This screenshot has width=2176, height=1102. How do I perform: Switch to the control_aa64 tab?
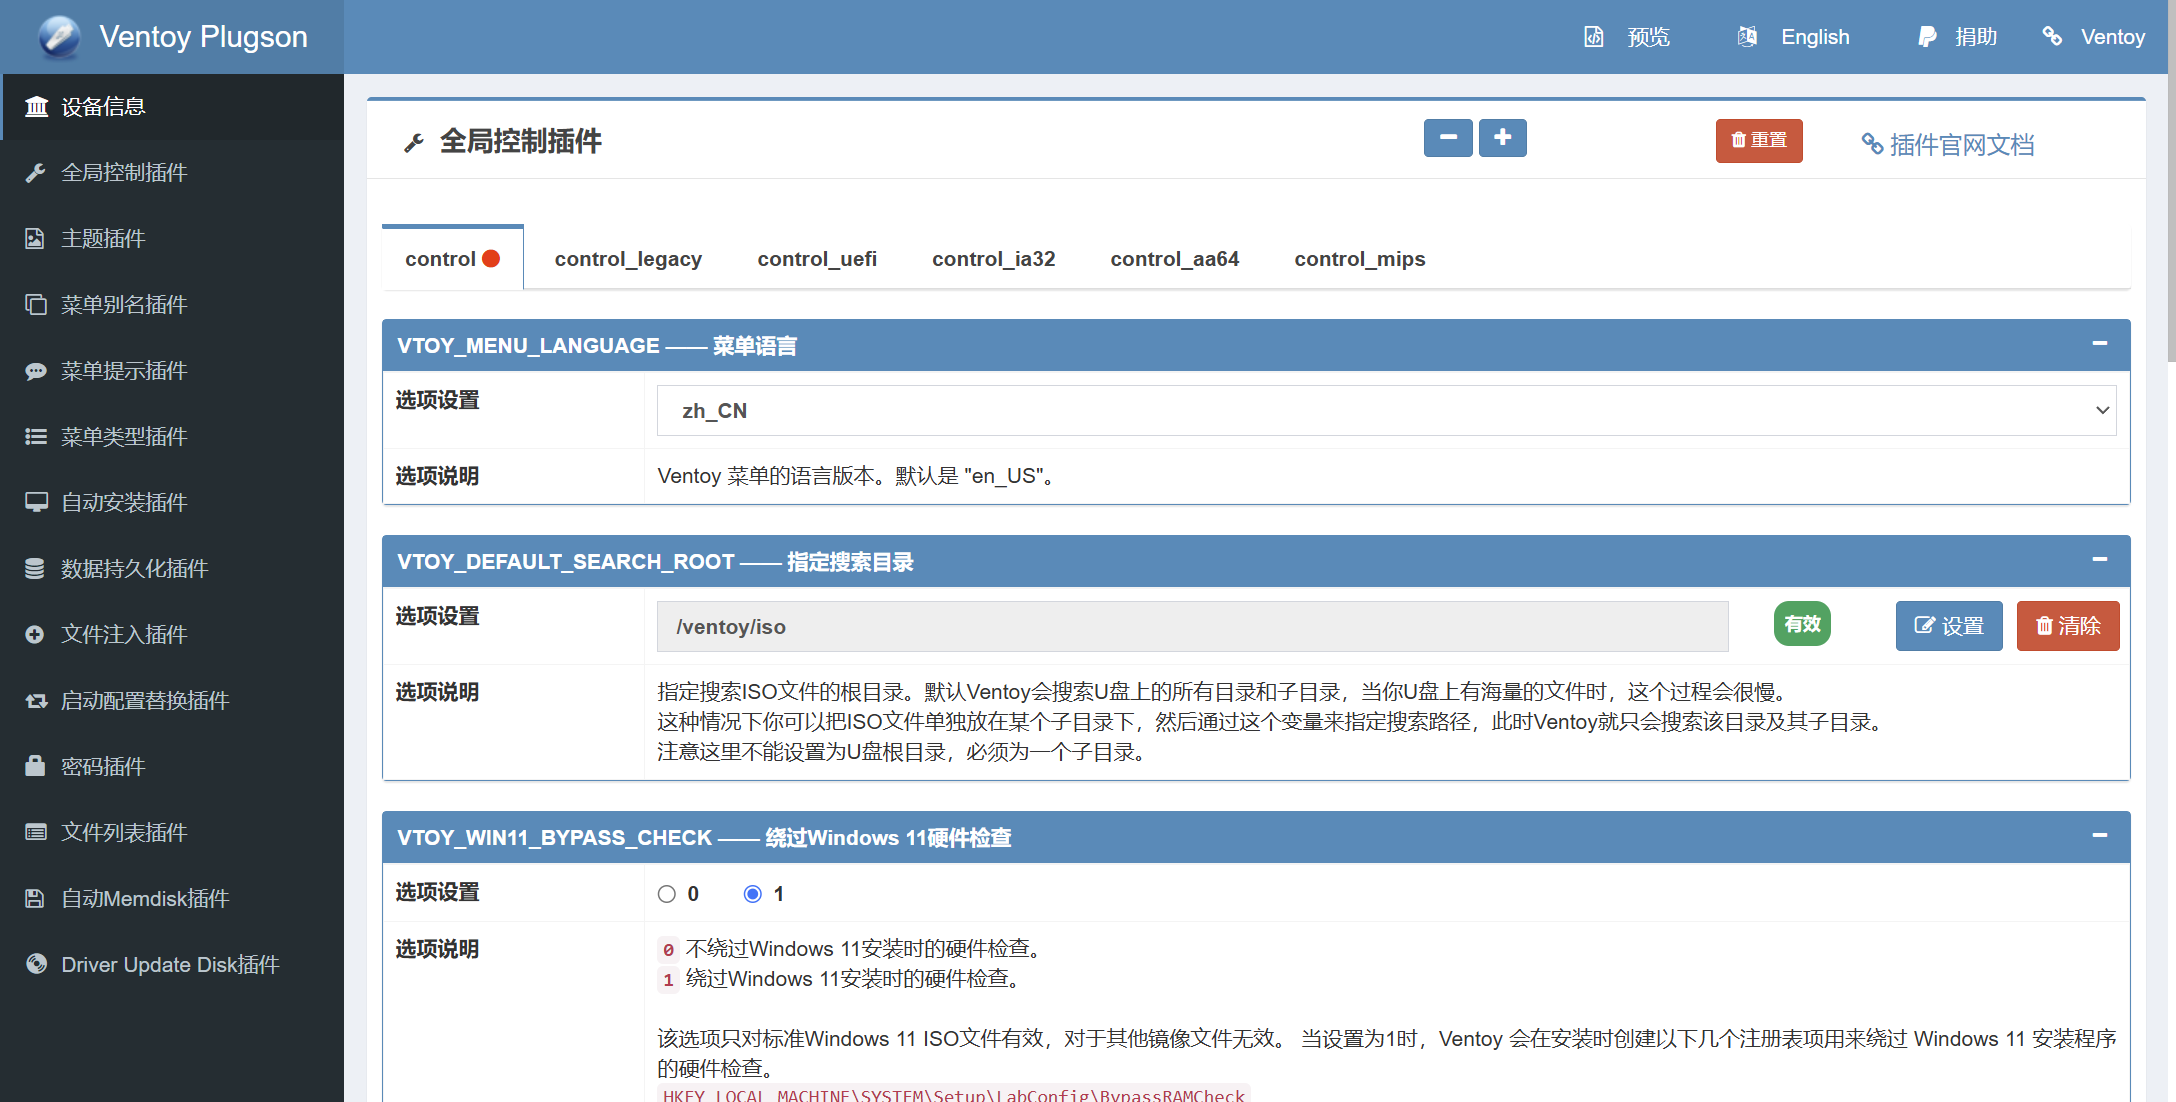tap(1174, 259)
